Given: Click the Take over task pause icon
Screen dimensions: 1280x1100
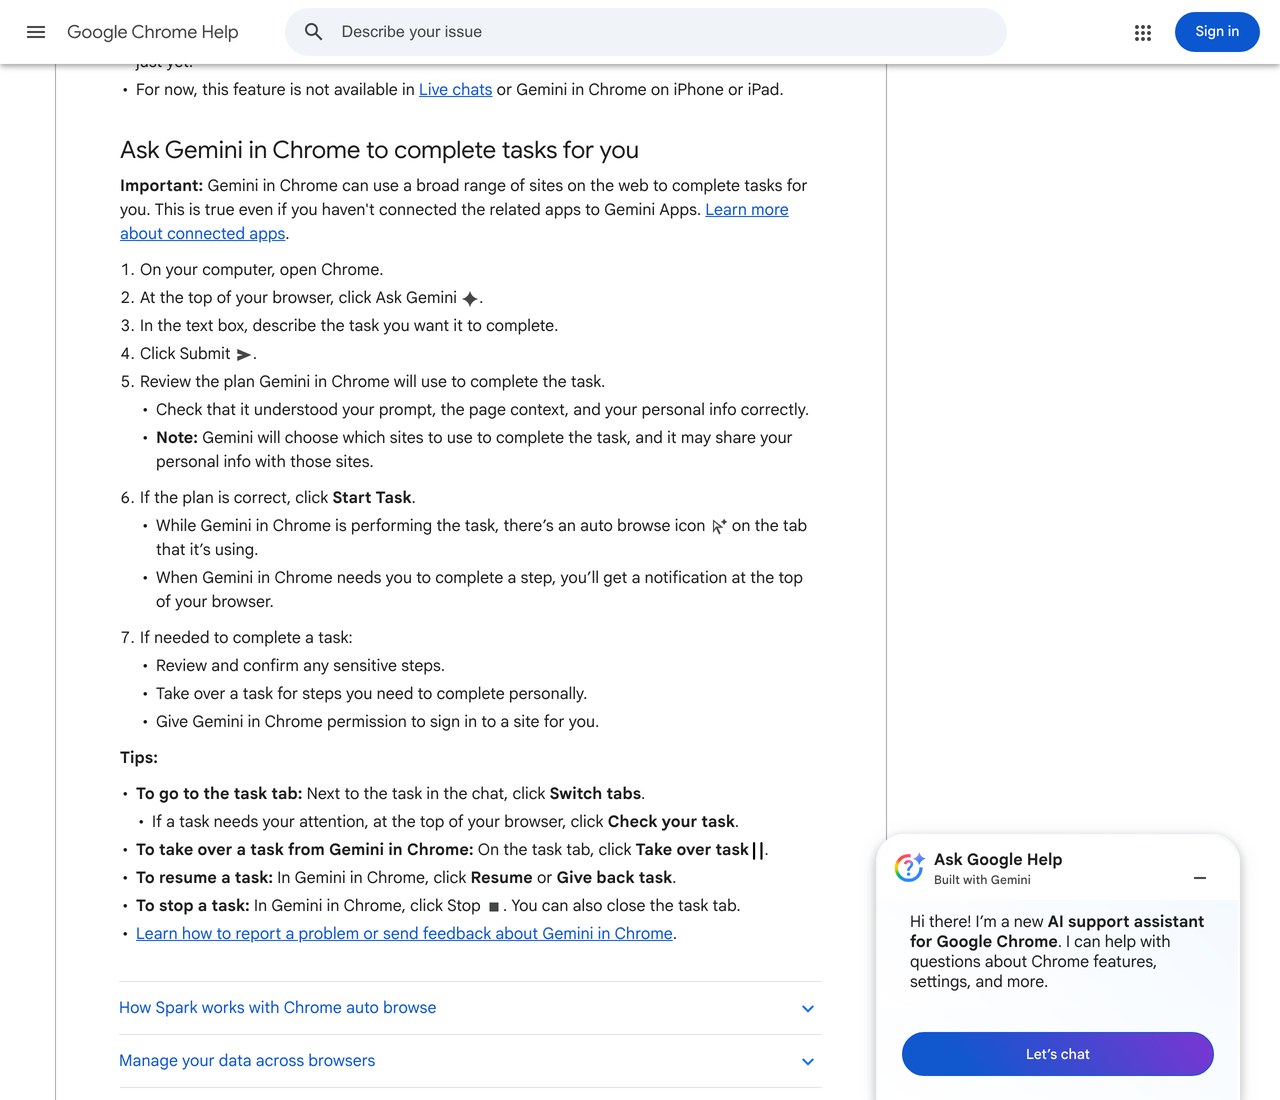Looking at the screenshot, I should pos(758,850).
